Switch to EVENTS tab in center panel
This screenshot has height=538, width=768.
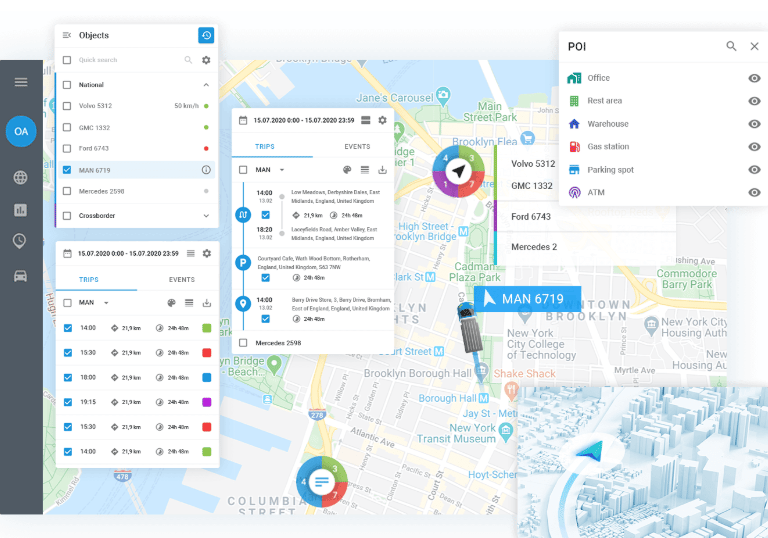coord(357,147)
